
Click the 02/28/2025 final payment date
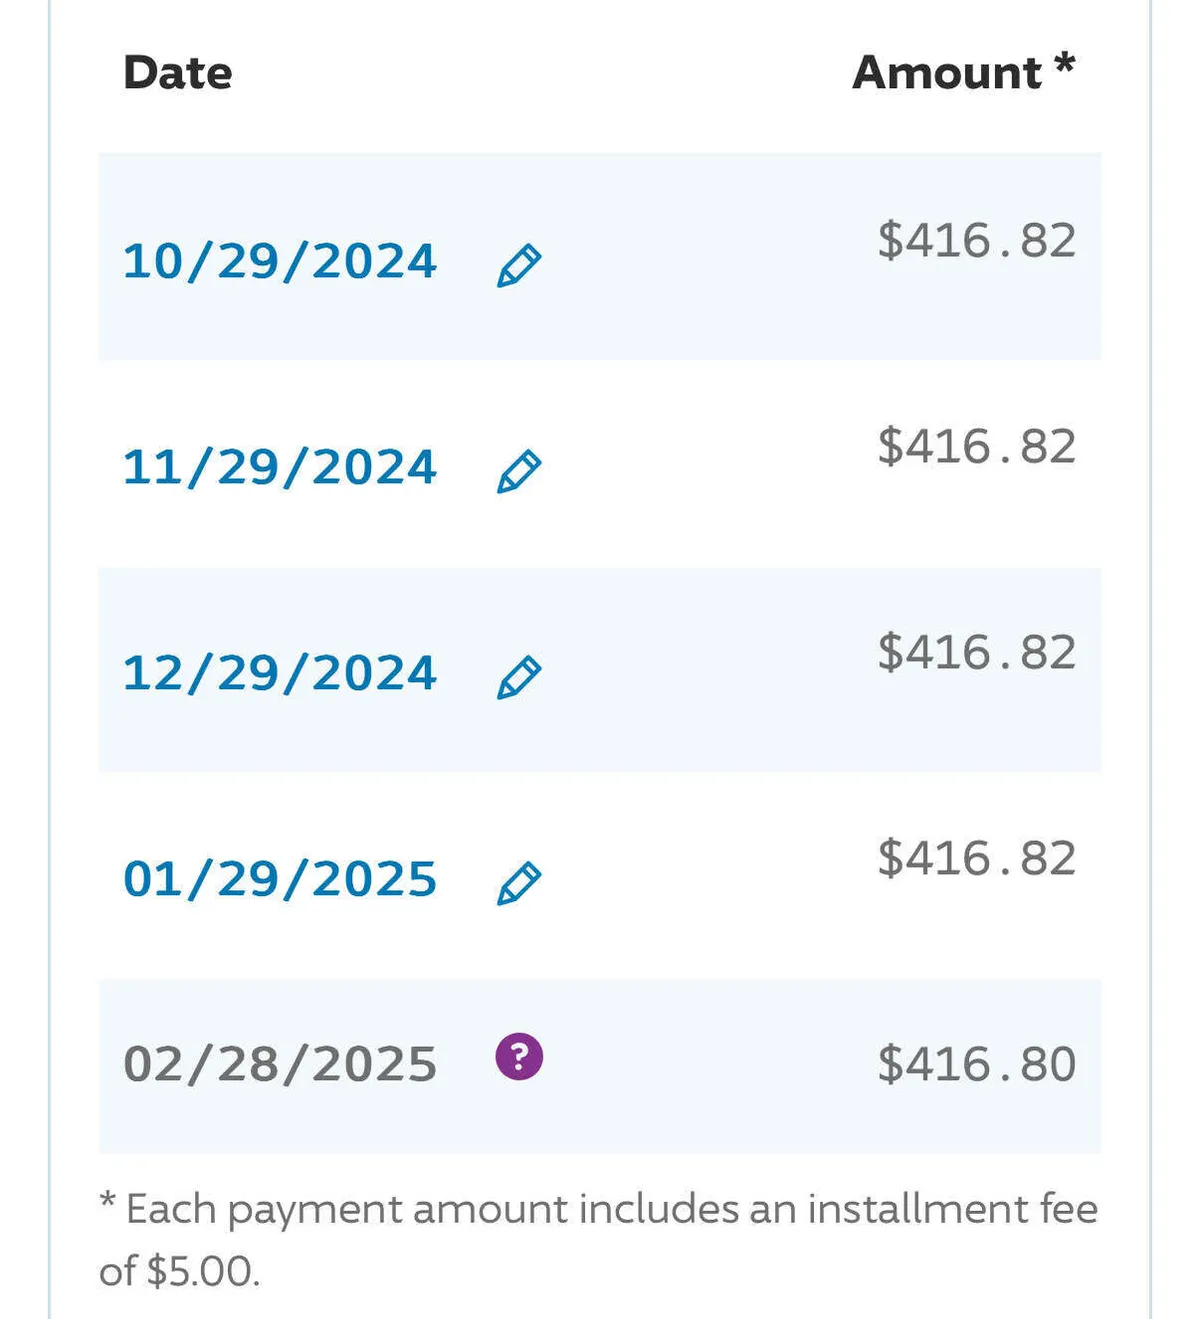pyautogui.click(x=280, y=1064)
